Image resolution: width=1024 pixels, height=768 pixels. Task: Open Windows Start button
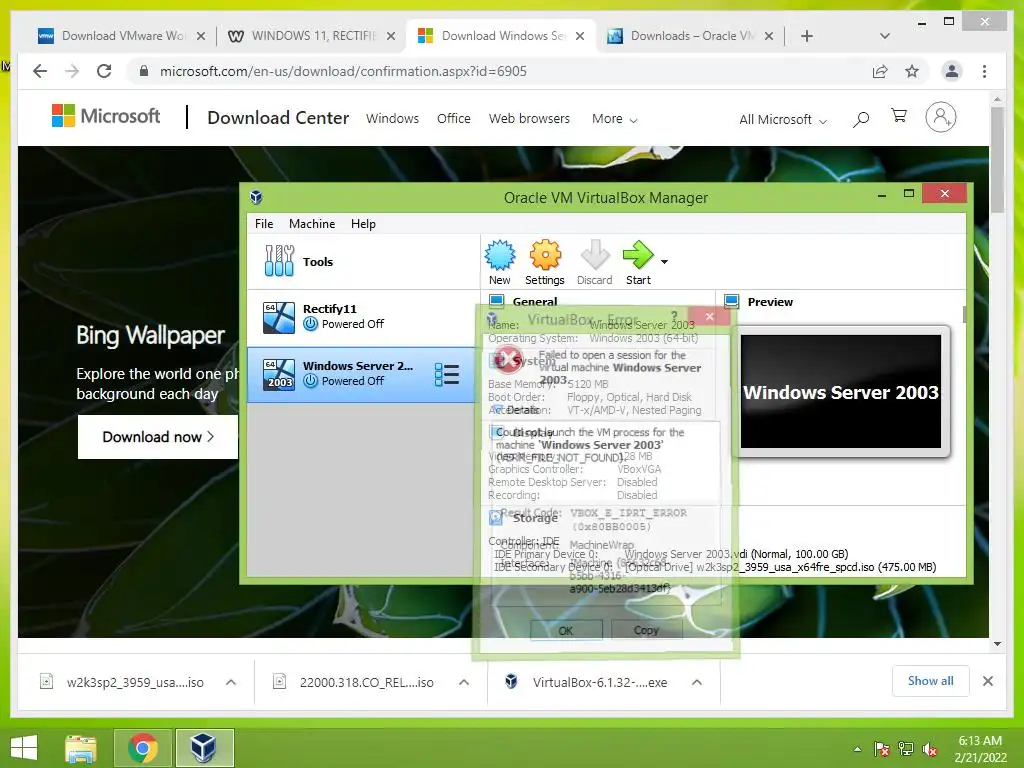pyautogui.click(x=24, y=748)
